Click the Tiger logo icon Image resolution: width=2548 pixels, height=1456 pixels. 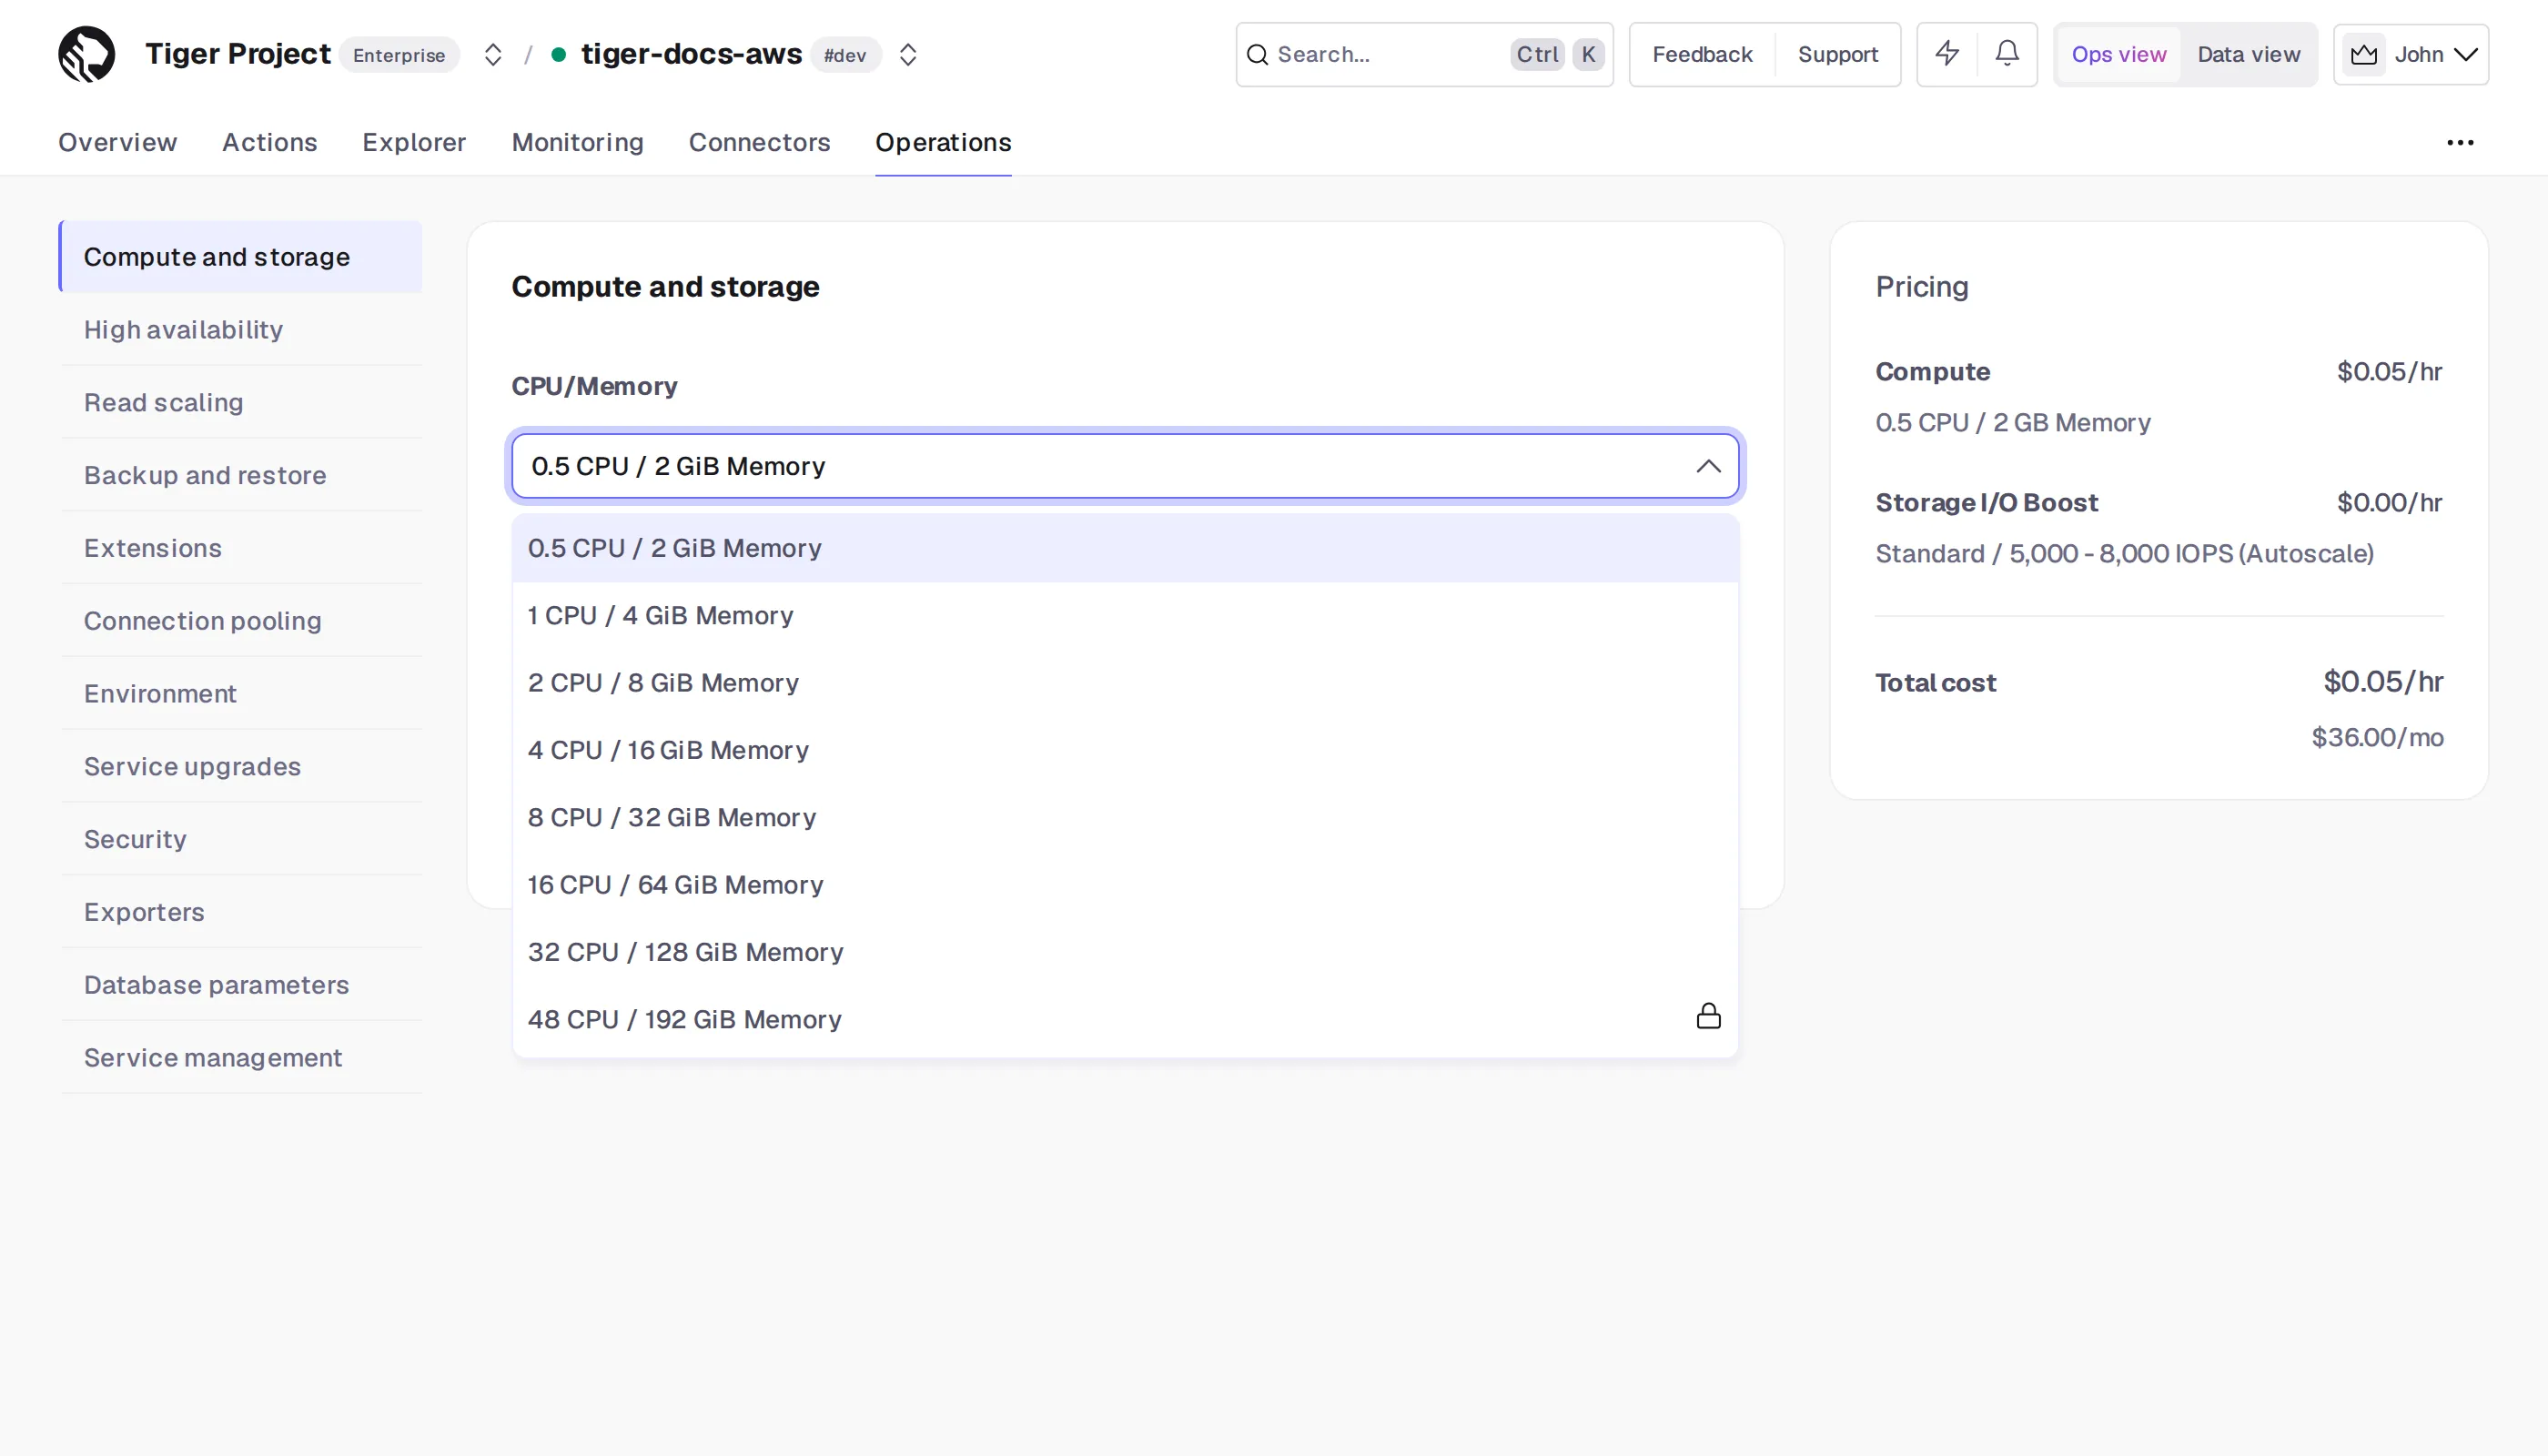pos(87,54)
